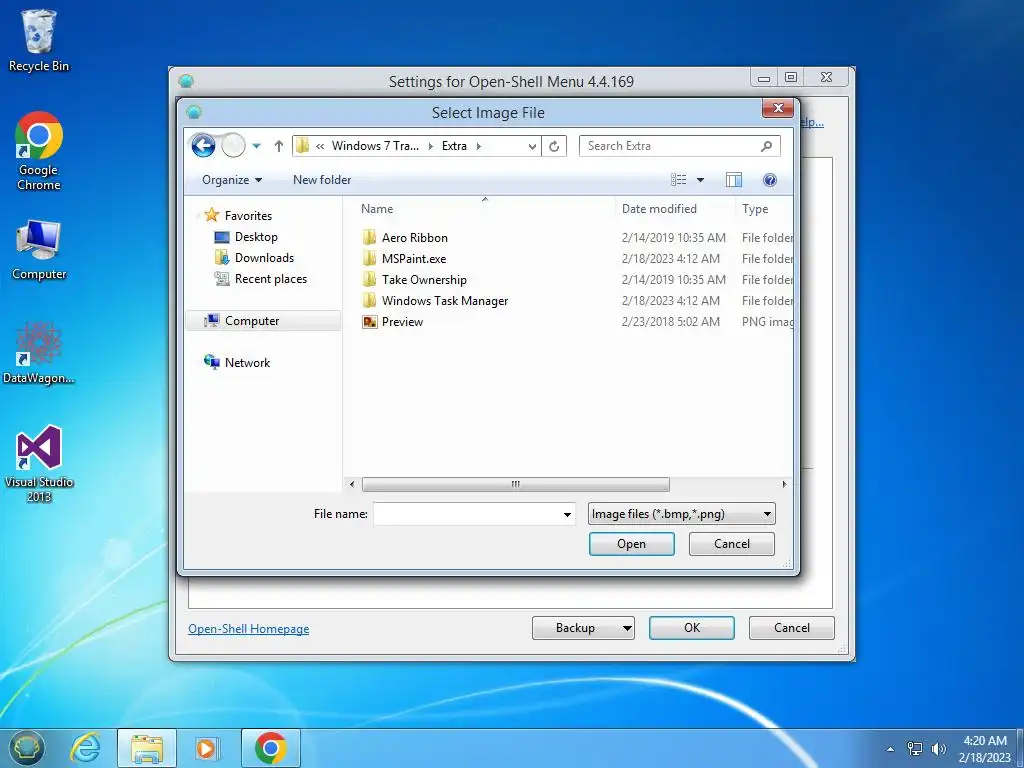Click the network tray icon
Viewport: 1024px width, 768px height.
pyautogui.click(x=915, y=749)
